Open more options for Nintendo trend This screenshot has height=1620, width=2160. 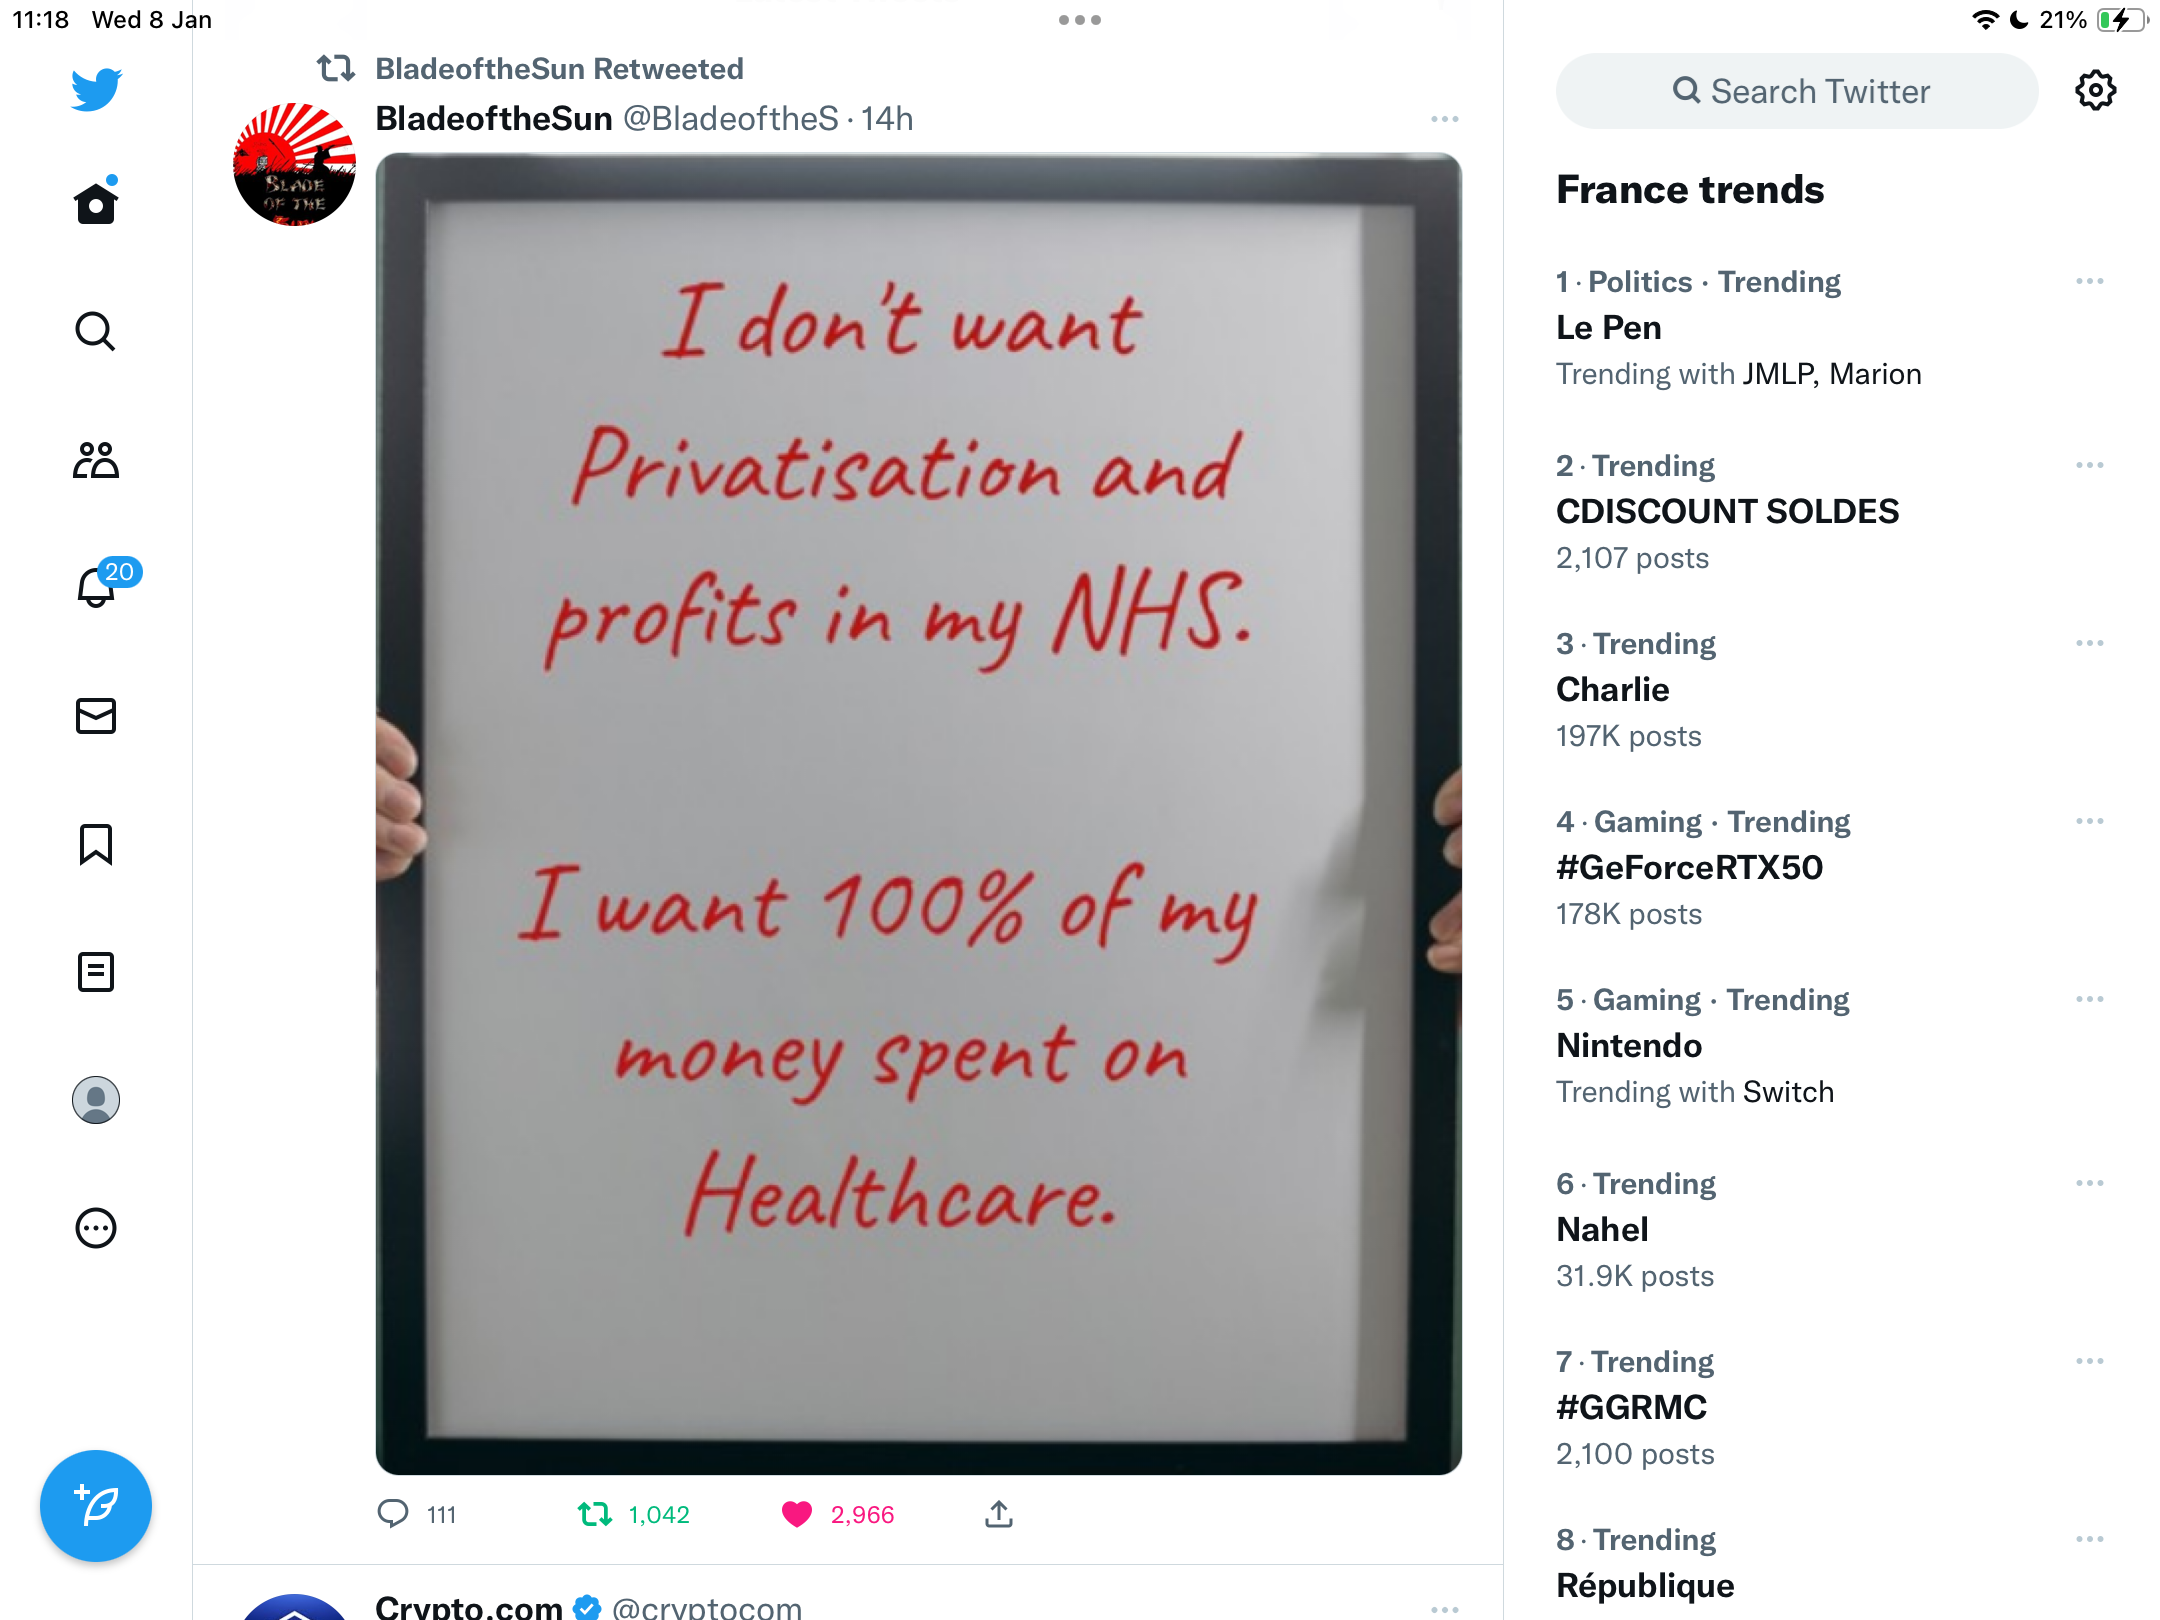(x=2089, y=1000)
